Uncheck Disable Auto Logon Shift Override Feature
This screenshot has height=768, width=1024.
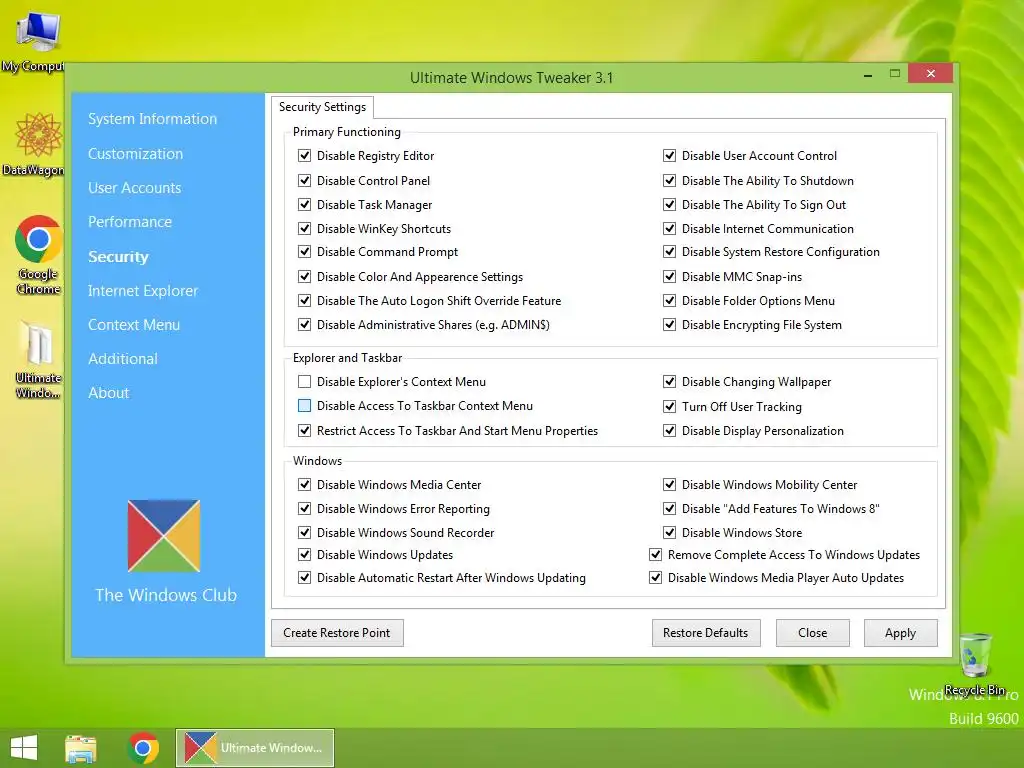pos(304,300)
